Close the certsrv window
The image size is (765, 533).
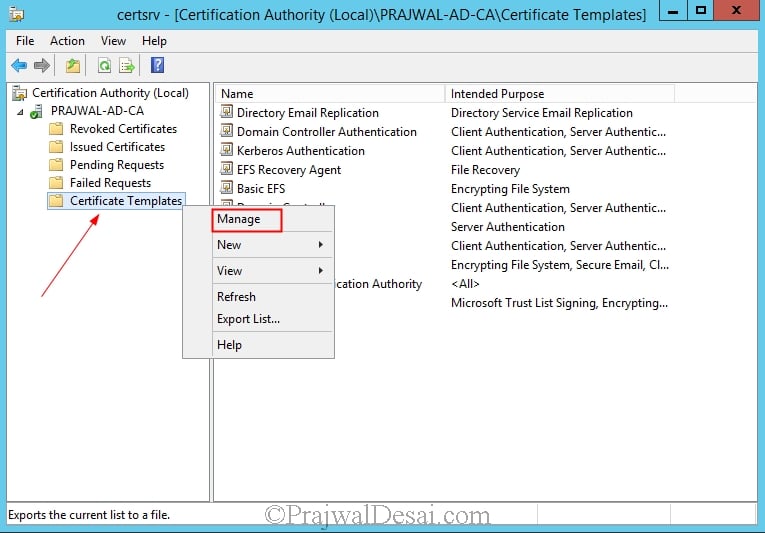click(x=737, y=11)
